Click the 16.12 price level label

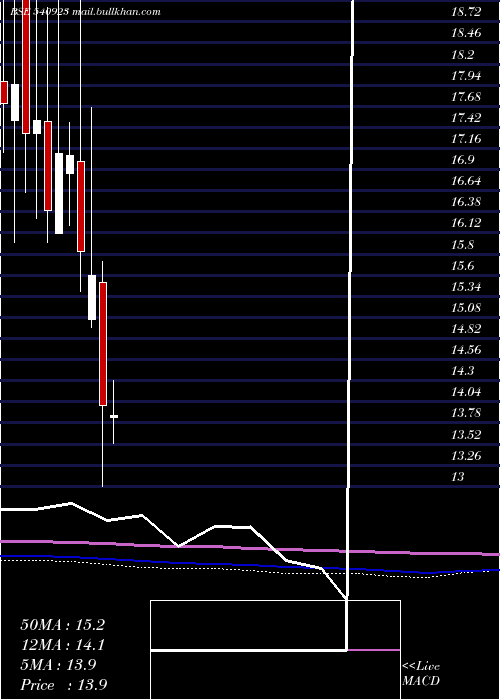[466, 223]
